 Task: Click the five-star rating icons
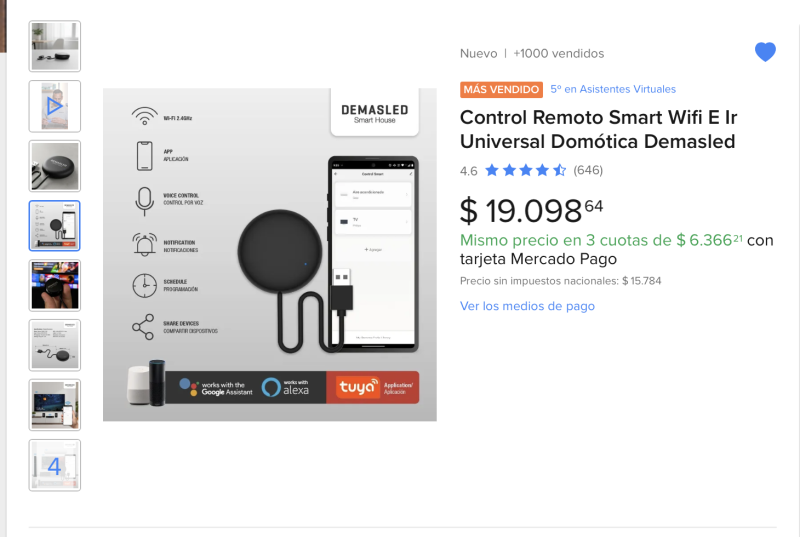(x=526, y=170)
